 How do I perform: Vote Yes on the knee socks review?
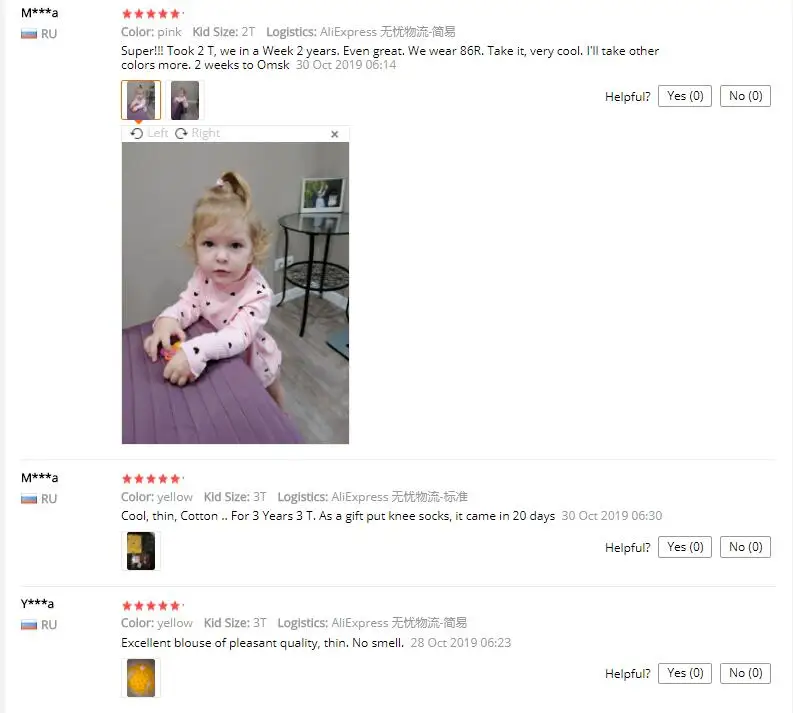pos(685,547)
